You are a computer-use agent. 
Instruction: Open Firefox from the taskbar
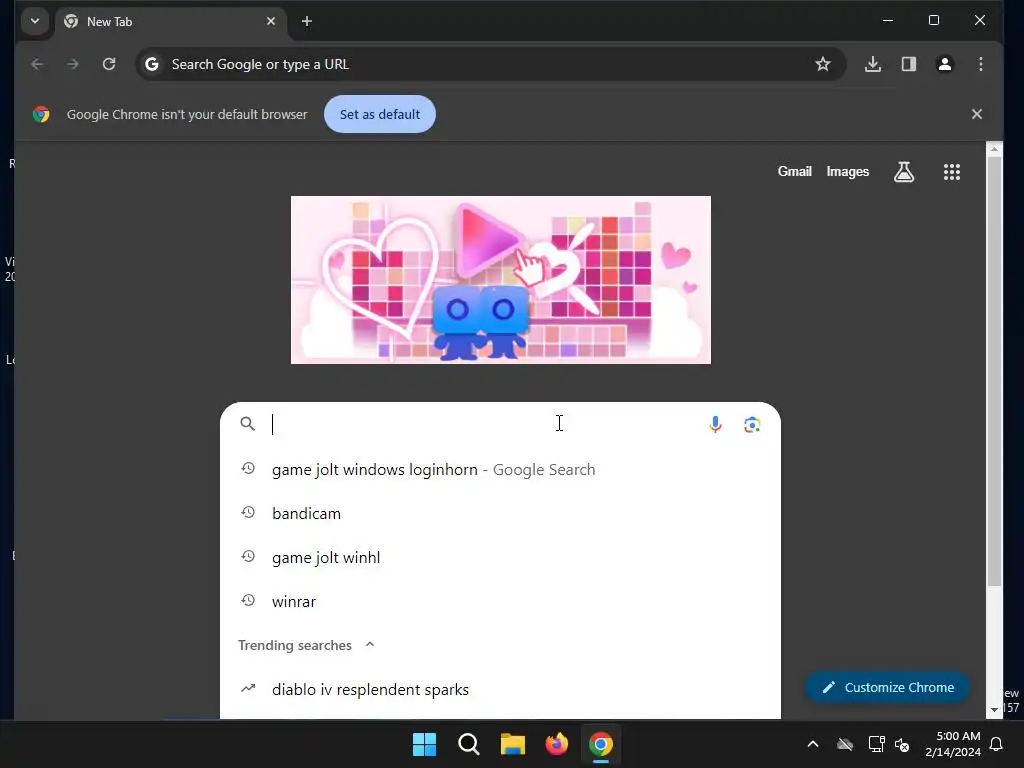click(x=556, y=744)
